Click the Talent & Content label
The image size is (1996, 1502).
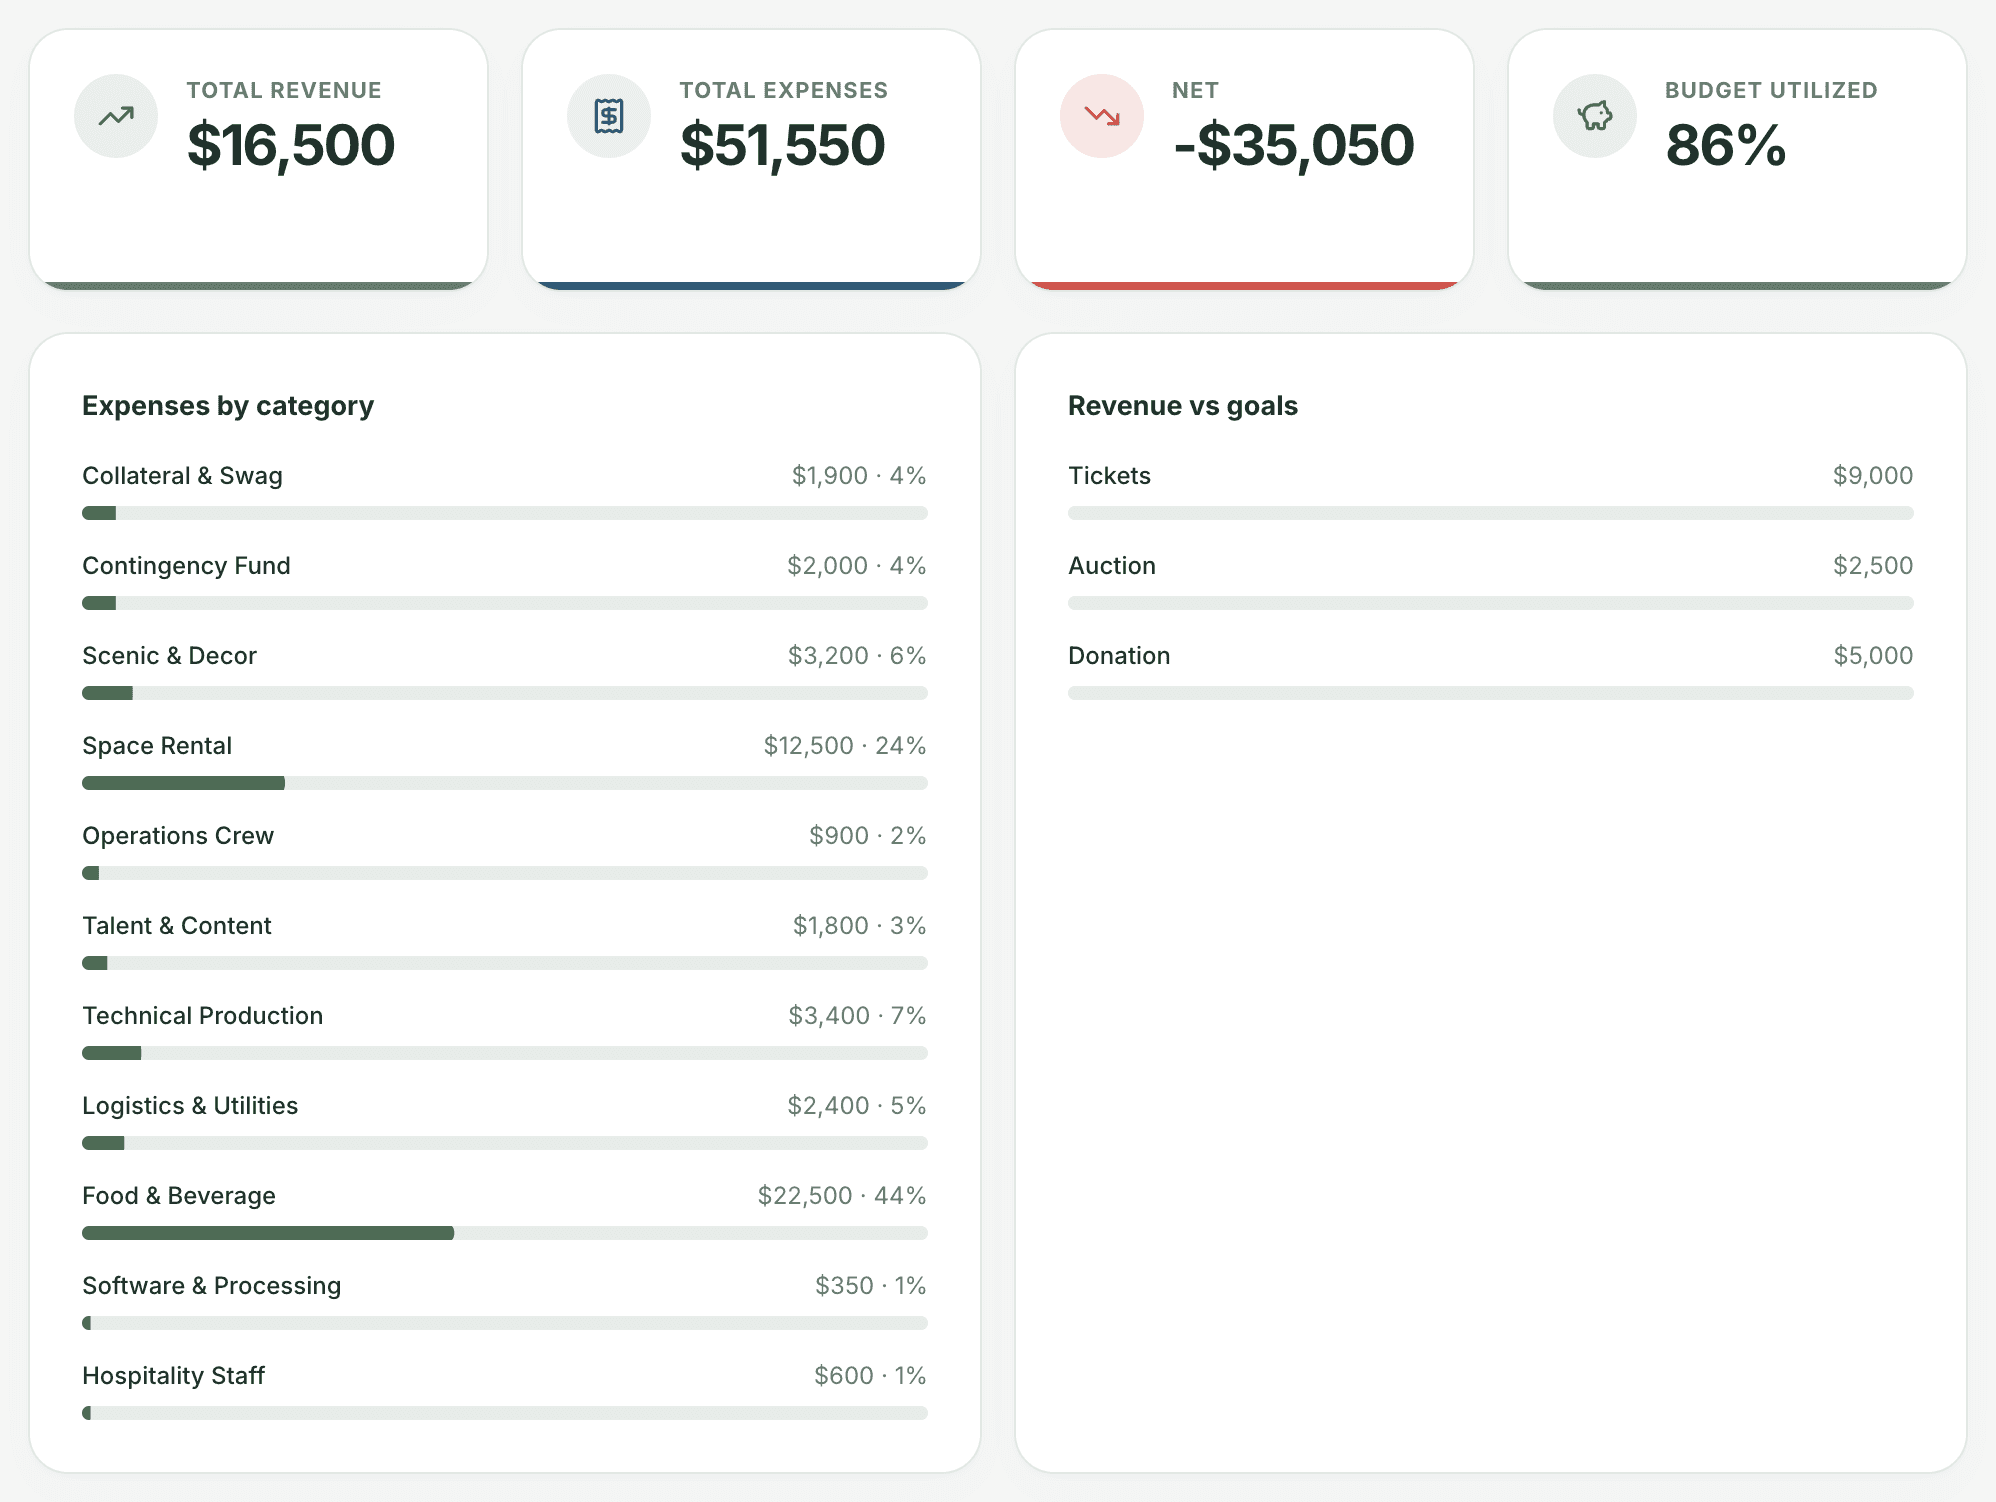176,926
